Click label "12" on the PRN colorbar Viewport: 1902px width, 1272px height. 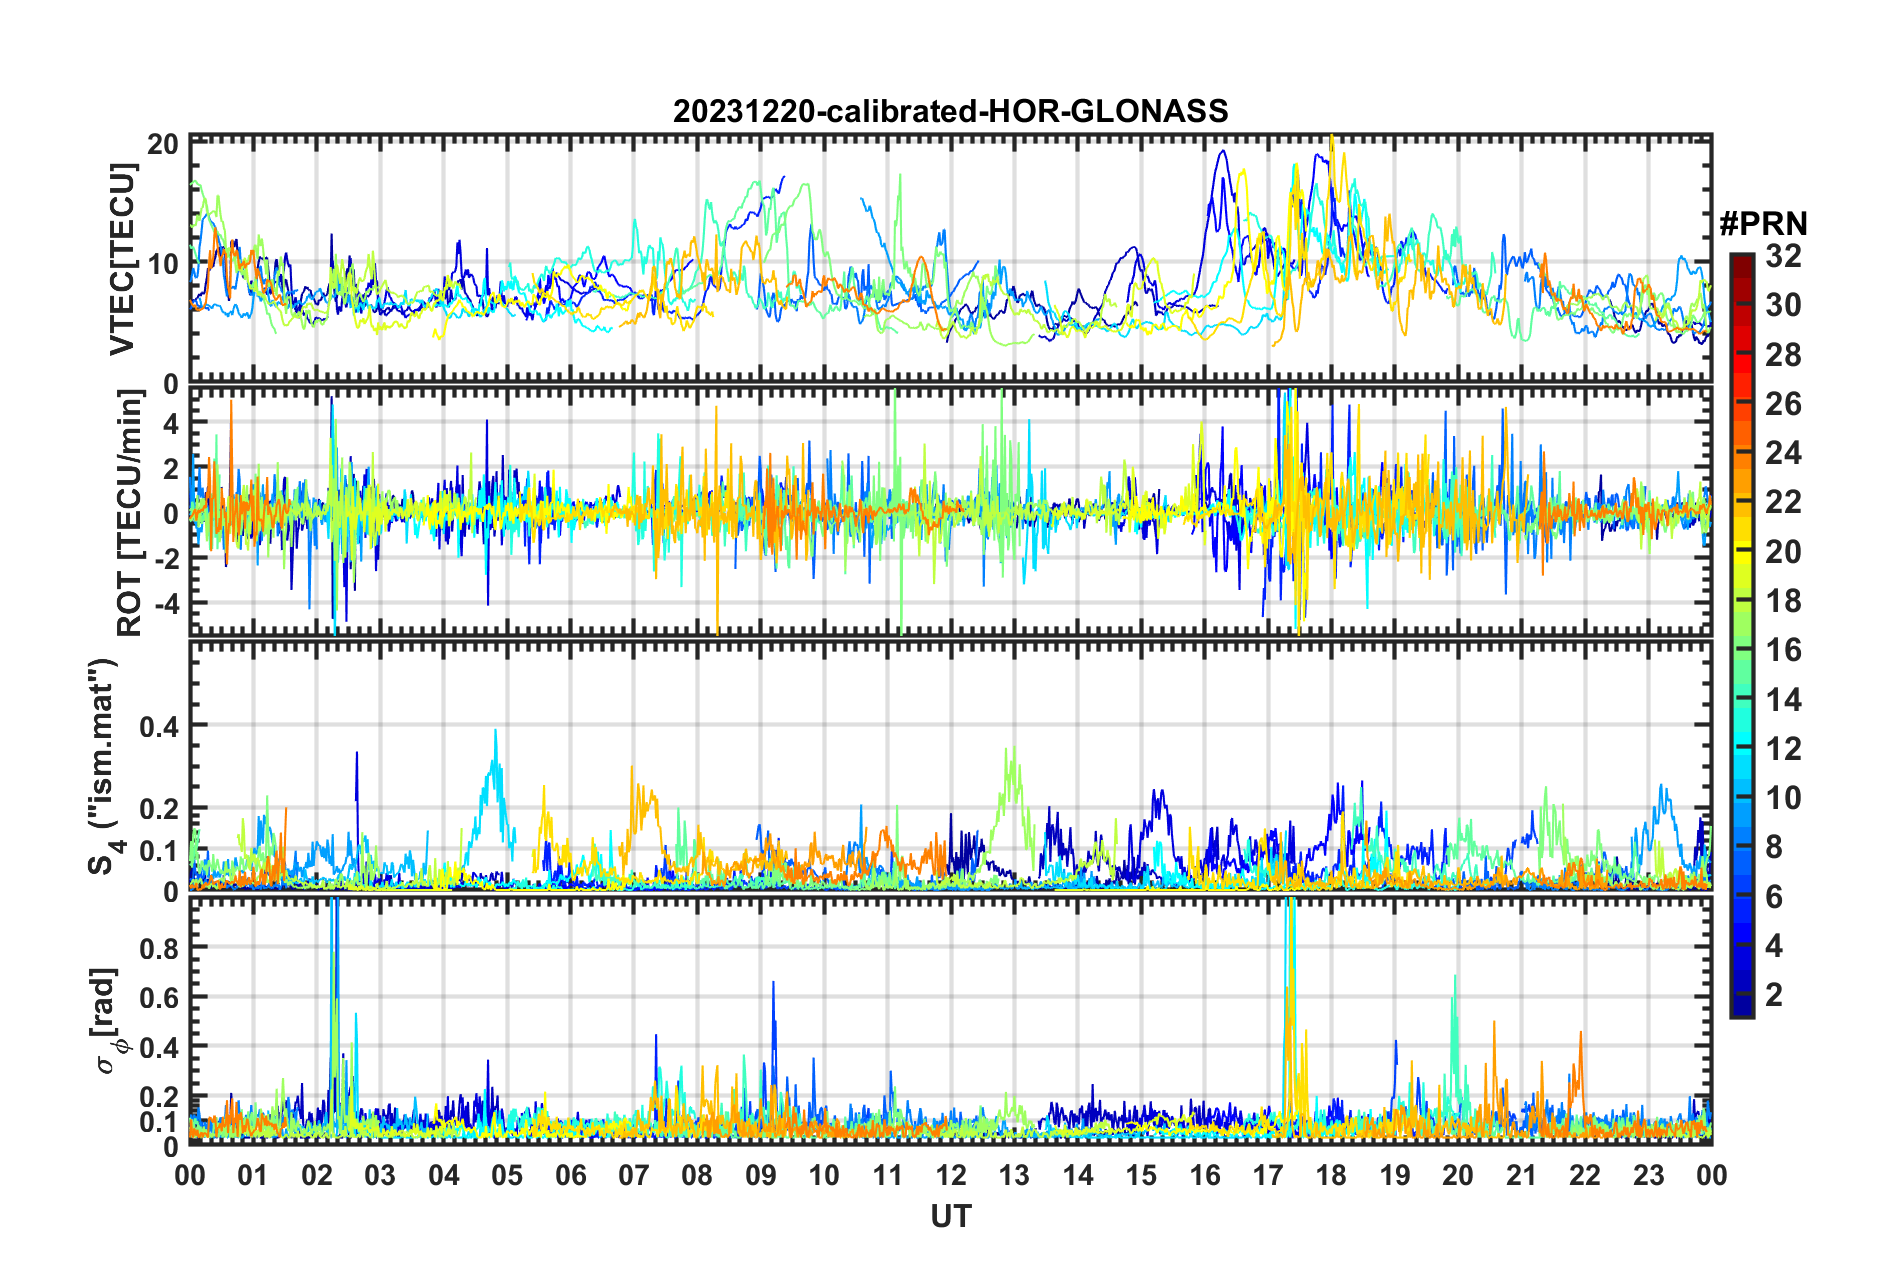click(1783, 749)
